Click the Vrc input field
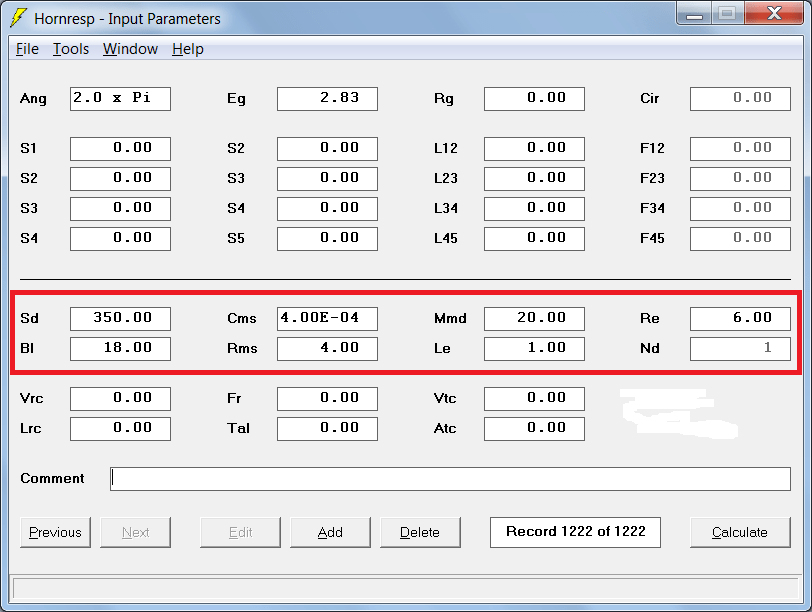The width and height of the screenshot is (812, 612). (x=120, y=399)
